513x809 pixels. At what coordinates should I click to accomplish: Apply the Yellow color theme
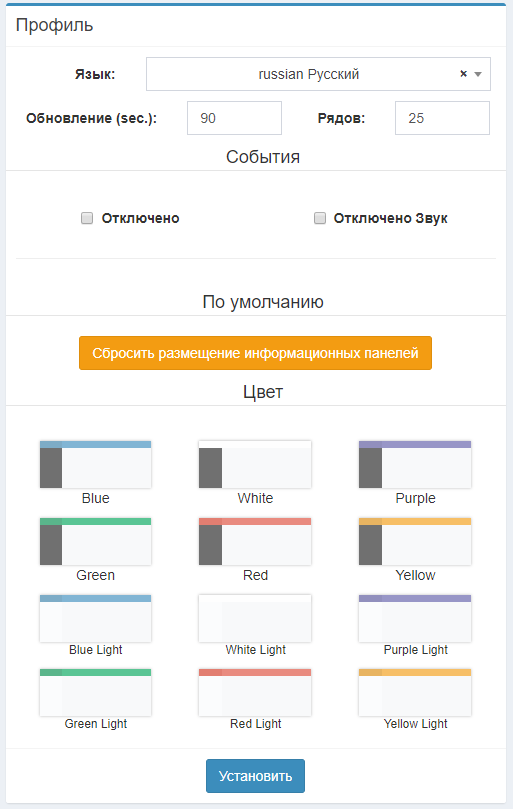[x=415, y=541]
